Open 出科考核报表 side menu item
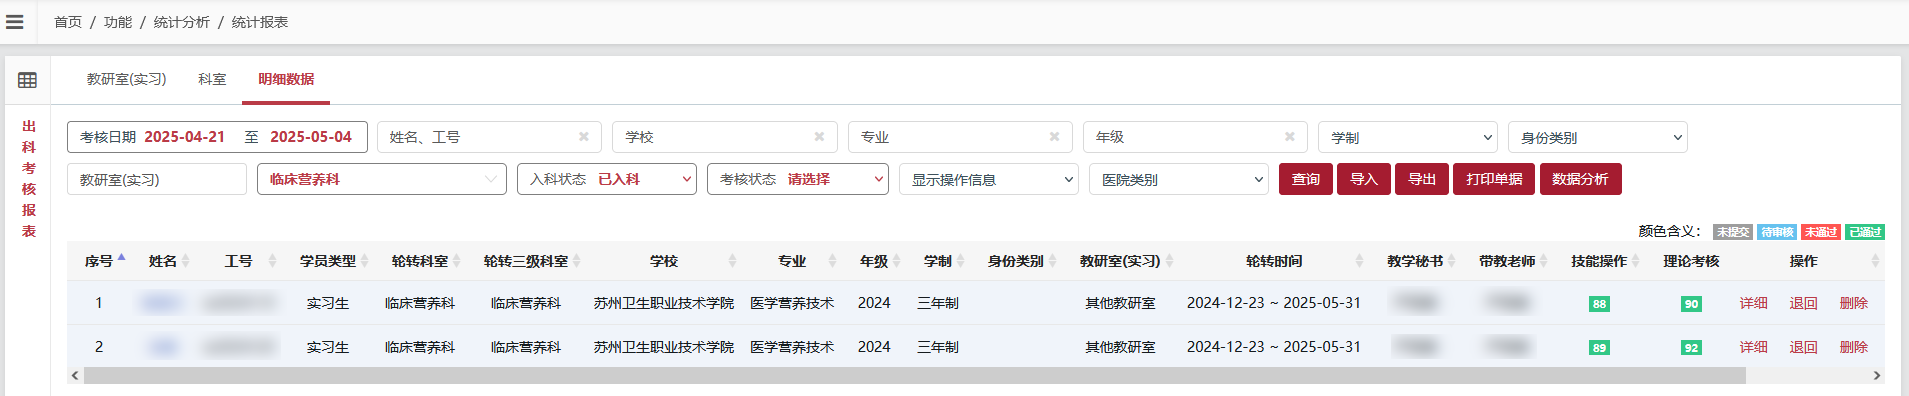1909x396 pixels. [29, 179]
